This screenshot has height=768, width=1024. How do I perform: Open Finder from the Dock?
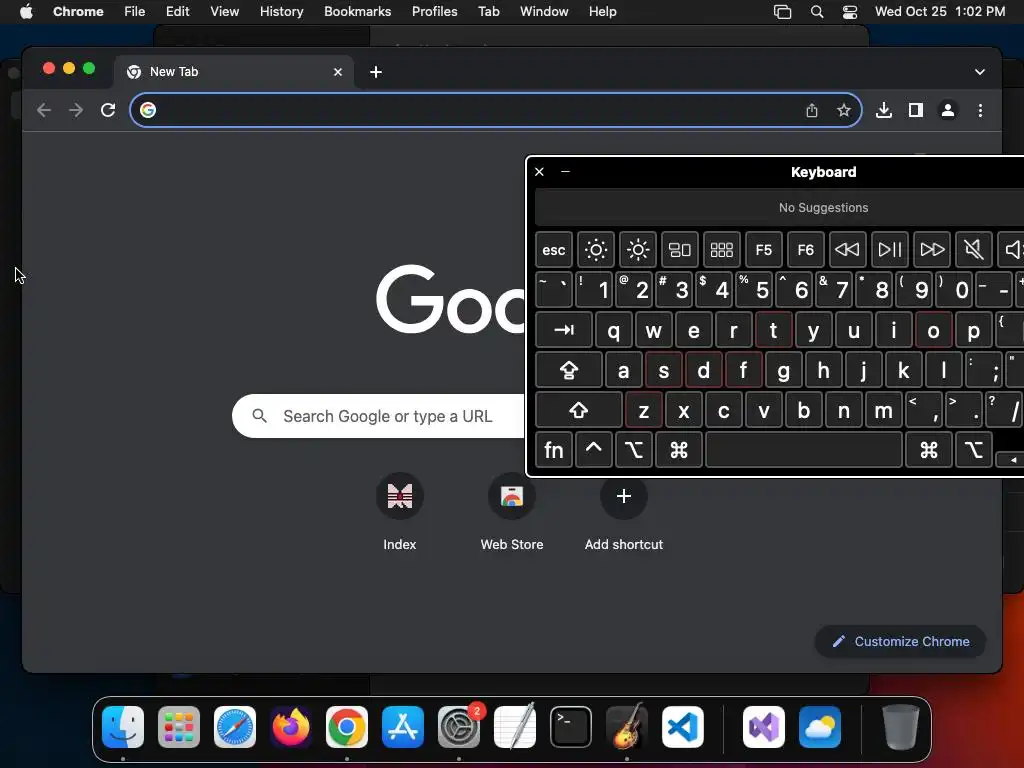123,727
